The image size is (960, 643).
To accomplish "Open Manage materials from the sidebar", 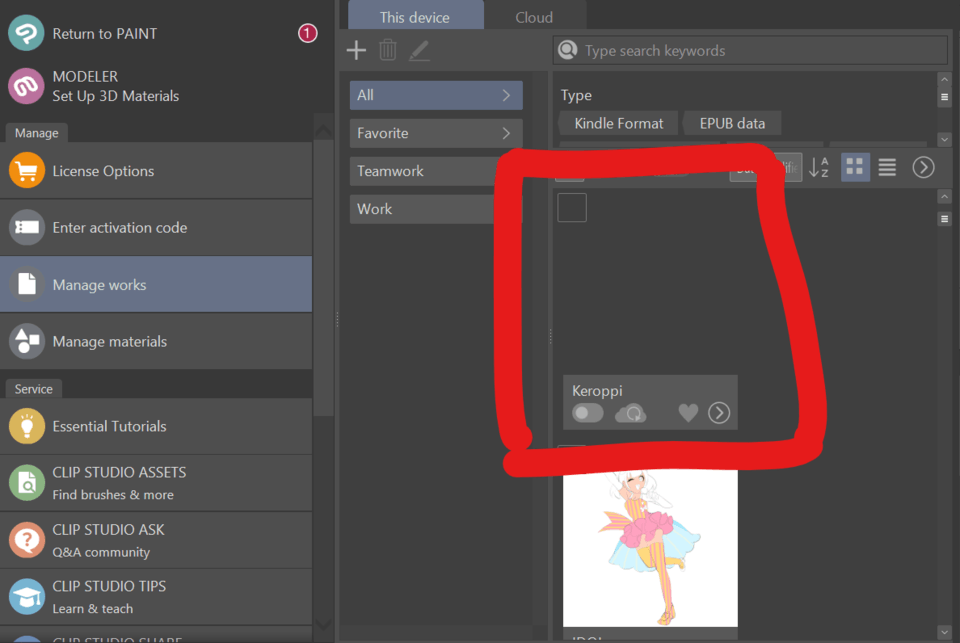I will [x=26, y=341].
